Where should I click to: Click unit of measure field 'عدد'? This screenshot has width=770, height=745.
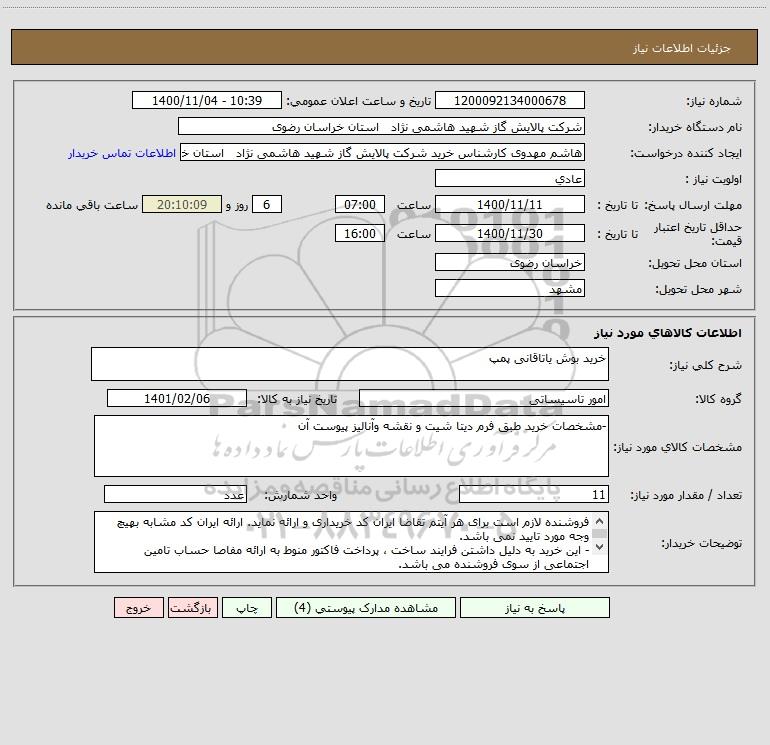point(175,494)
